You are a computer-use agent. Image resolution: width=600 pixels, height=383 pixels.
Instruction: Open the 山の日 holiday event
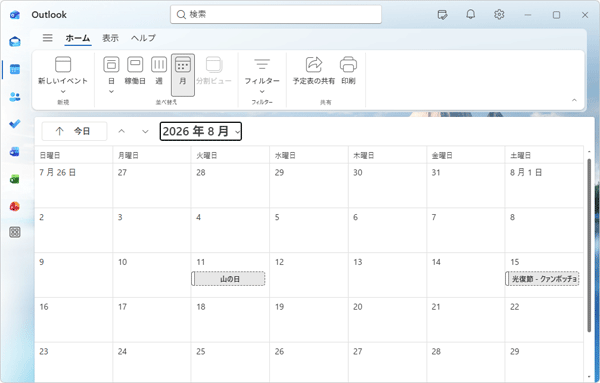tap(228, 279)
